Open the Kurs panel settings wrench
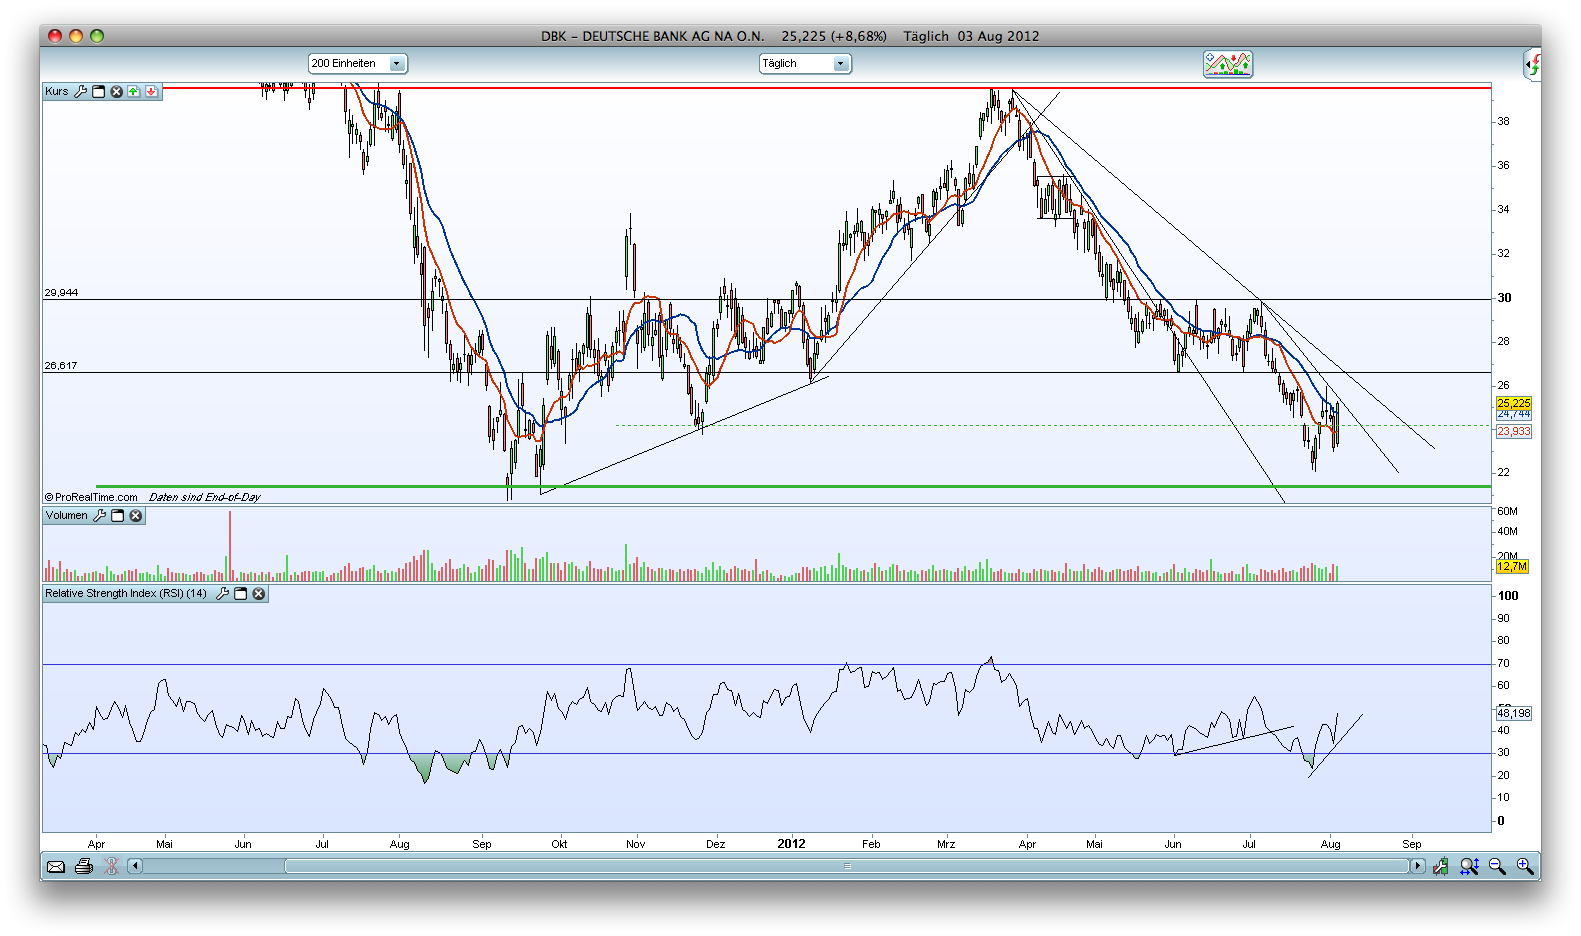This screenshot has width=1581, height=936. 81,91
